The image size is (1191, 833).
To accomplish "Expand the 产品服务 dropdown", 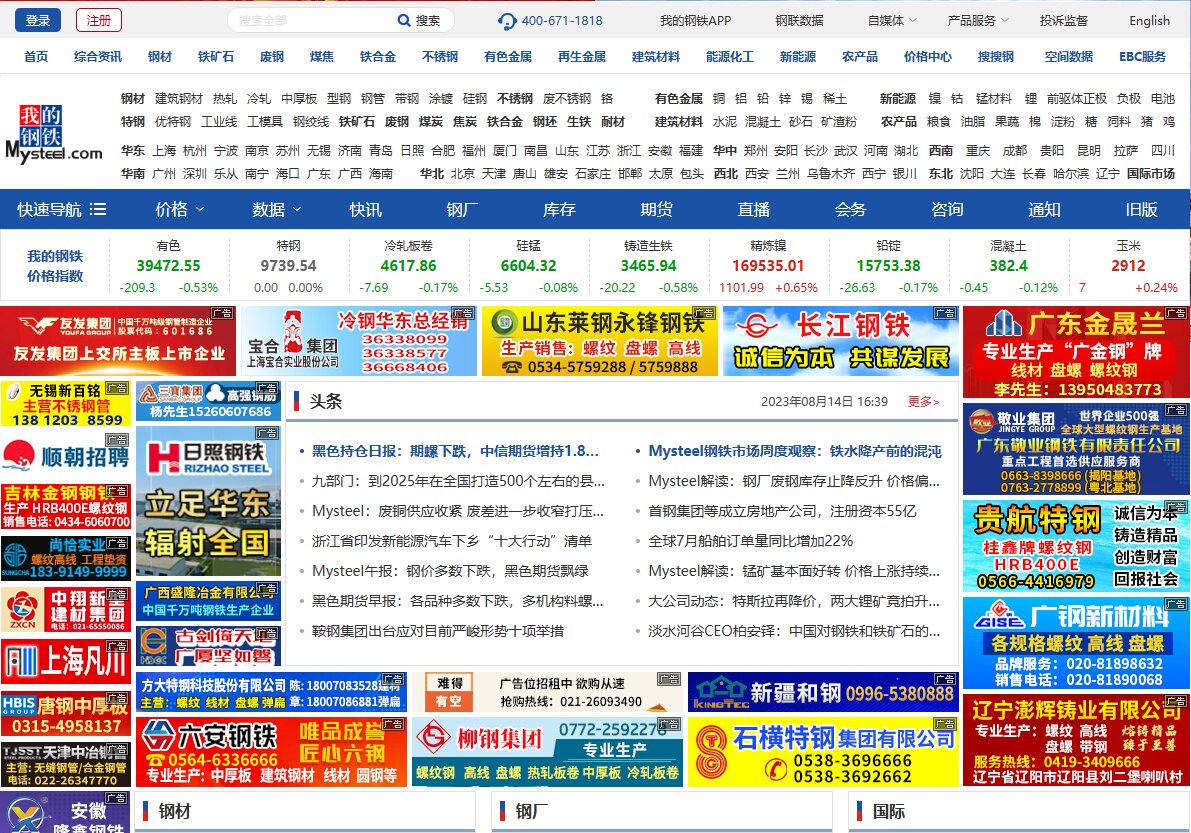I will click(978, 21).
